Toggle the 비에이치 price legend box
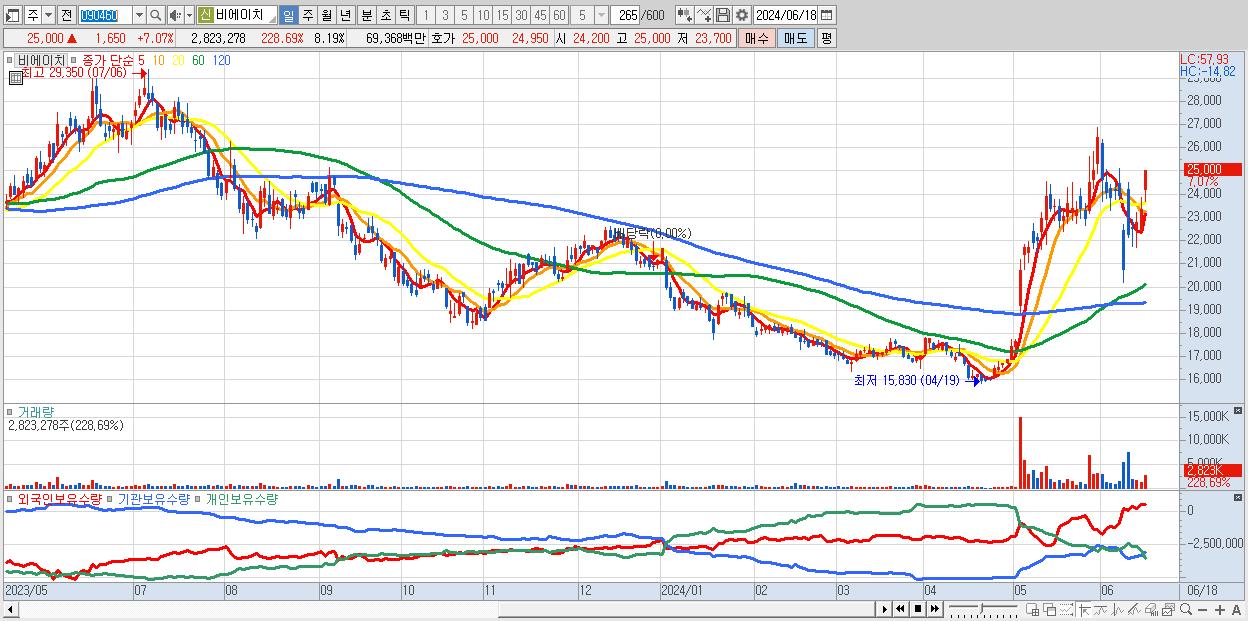 tap(11, 60)
